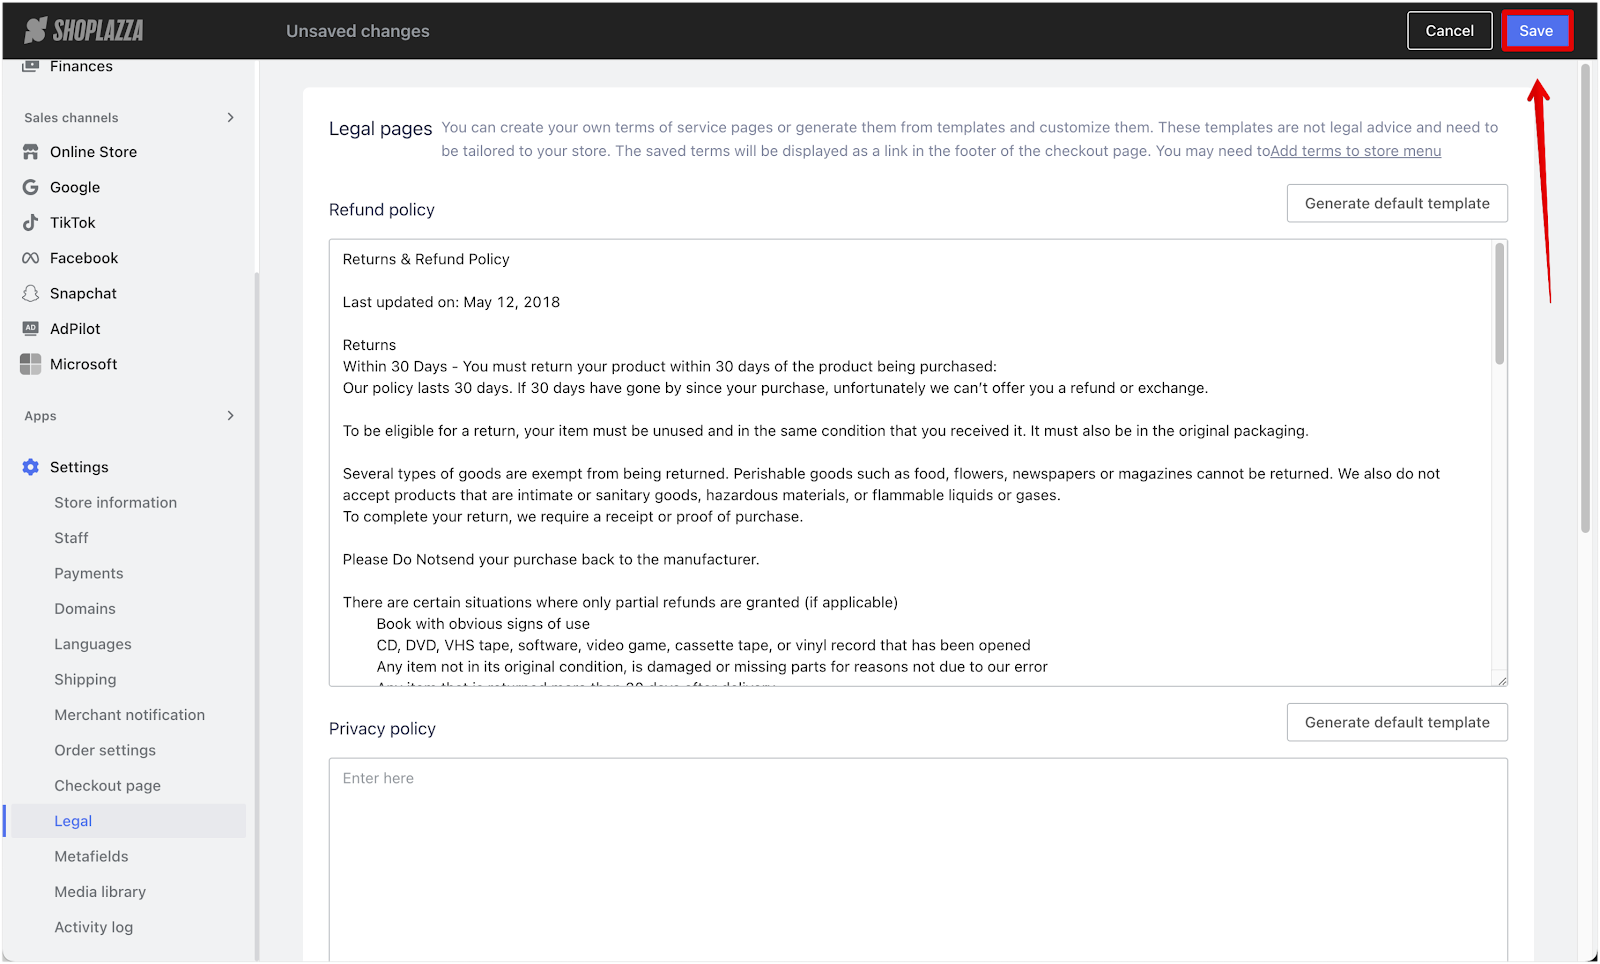Go to Store information settings
Viewport: 1600px width, 964px height.
coord(116,502)
